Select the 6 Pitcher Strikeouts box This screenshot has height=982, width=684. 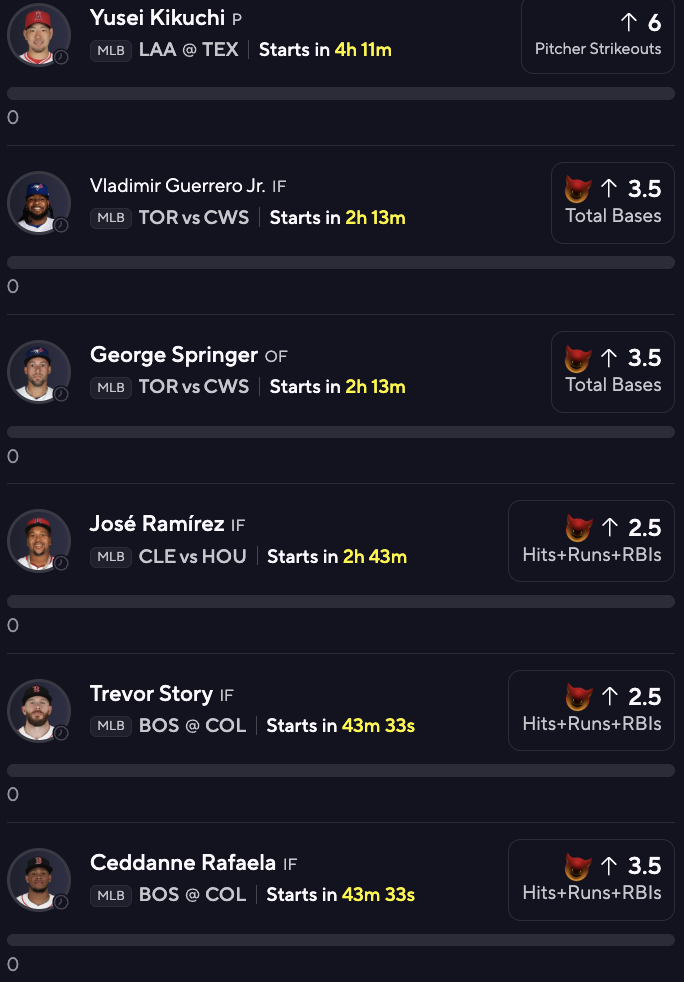click(598, 34)
